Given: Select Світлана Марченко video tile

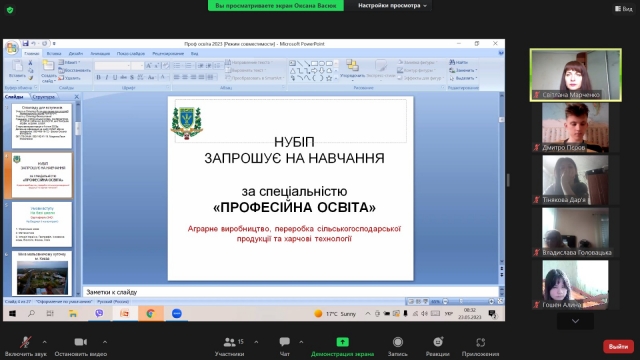Looking at the screenshot, I should (576, 75).
